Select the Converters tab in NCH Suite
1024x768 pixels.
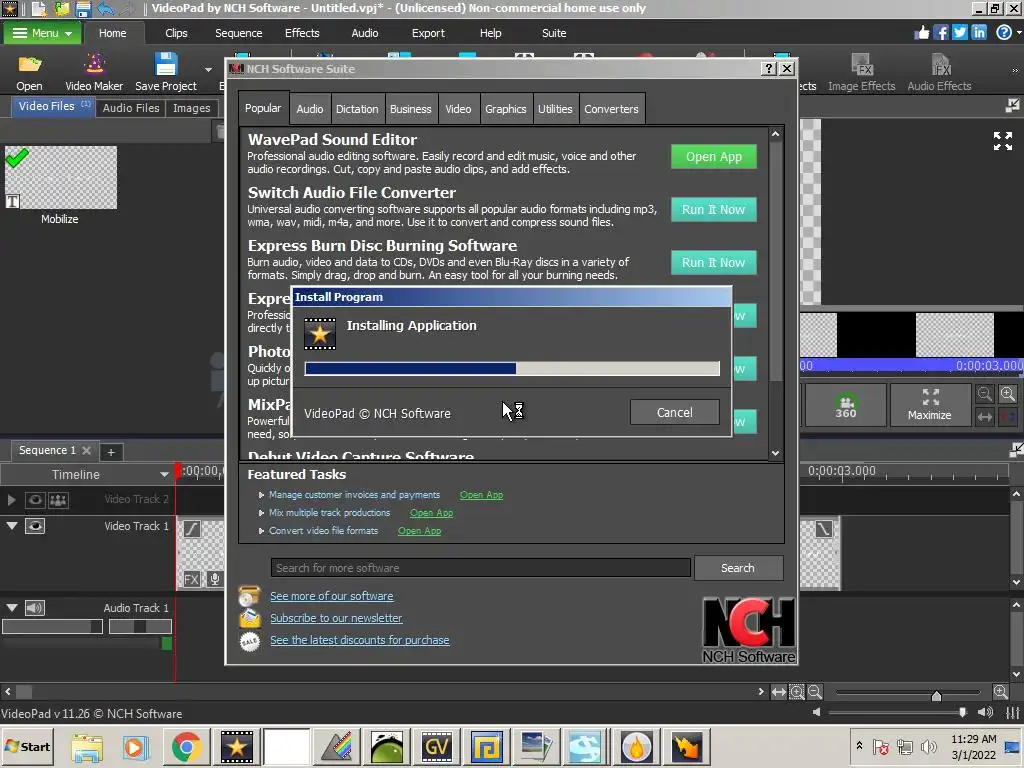(x=611, y=109)
